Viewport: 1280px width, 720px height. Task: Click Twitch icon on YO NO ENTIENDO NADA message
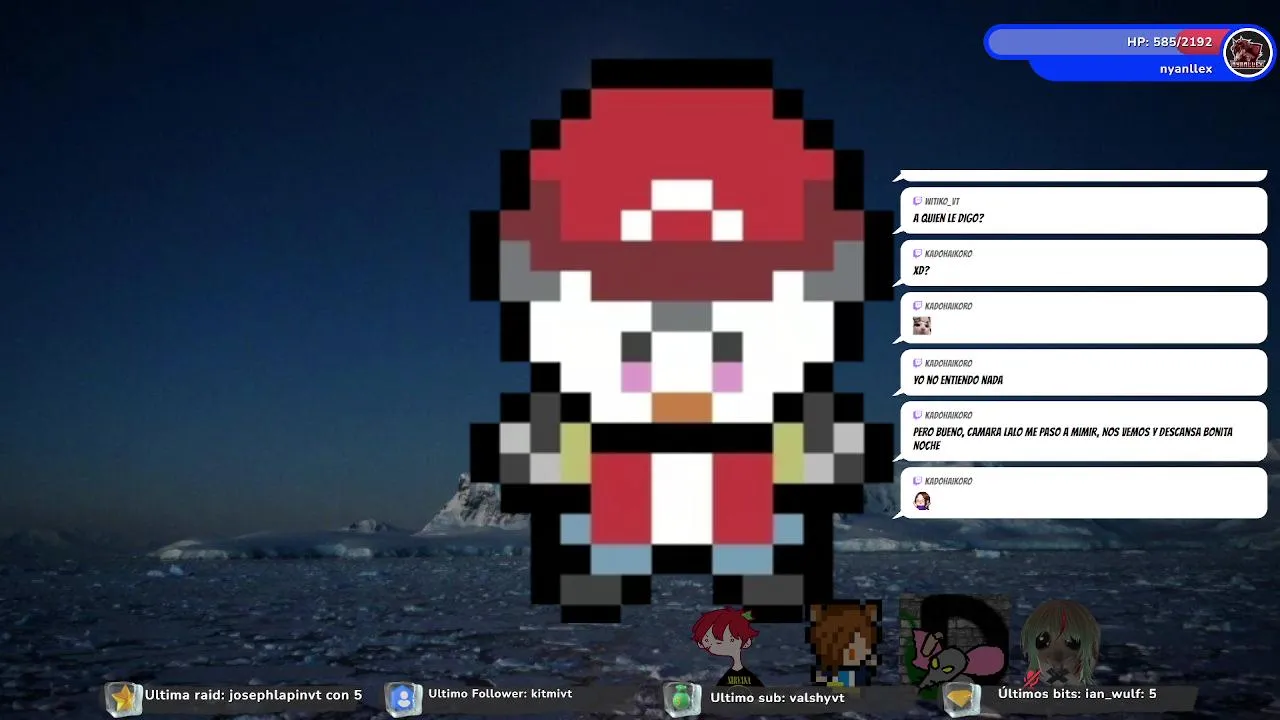point(917,363)
